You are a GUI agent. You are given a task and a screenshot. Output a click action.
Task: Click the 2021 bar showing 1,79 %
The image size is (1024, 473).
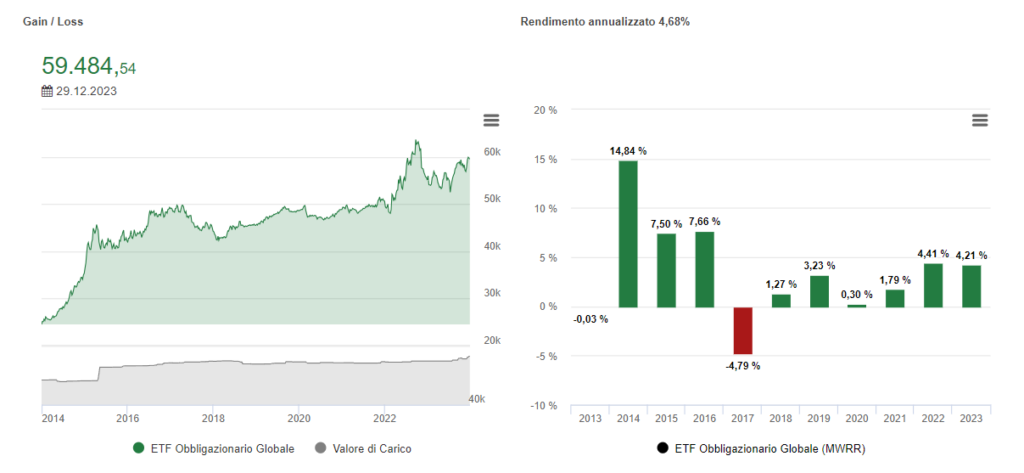[x=895, y=298]
